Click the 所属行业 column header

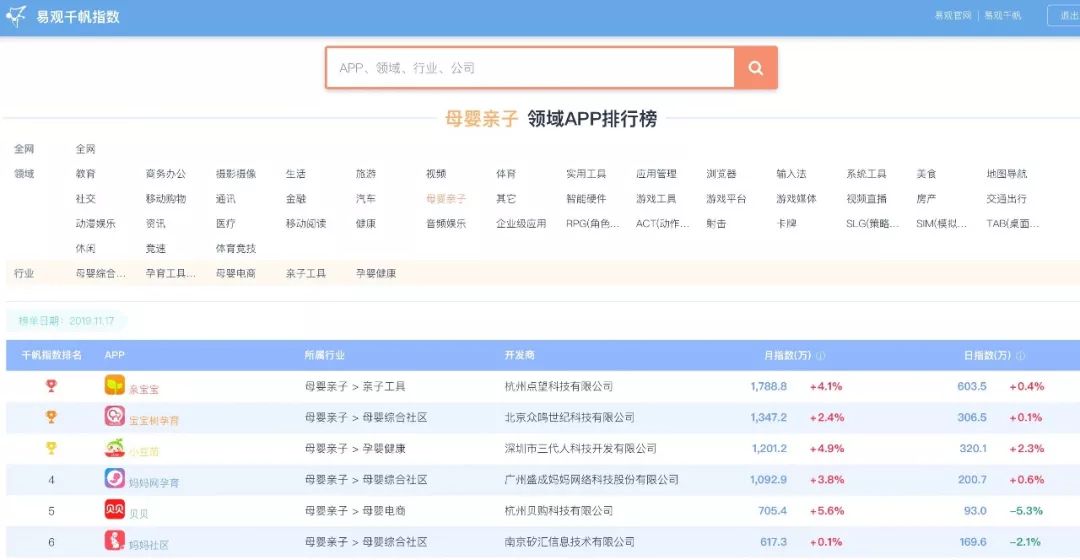click(324, 355)
